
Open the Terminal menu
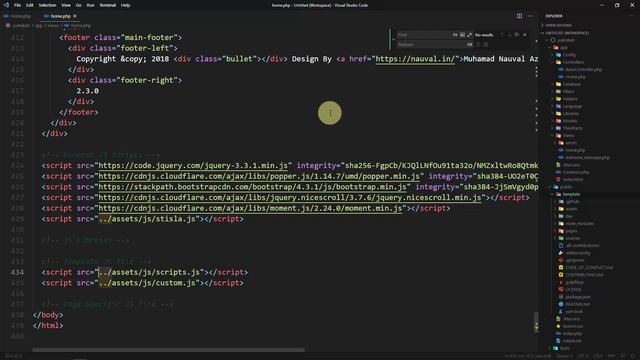pyautogui.click(x=108, y=5)
